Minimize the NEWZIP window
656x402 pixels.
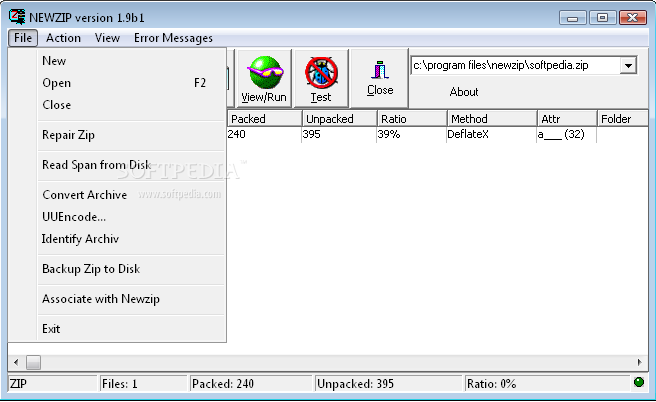572,18
